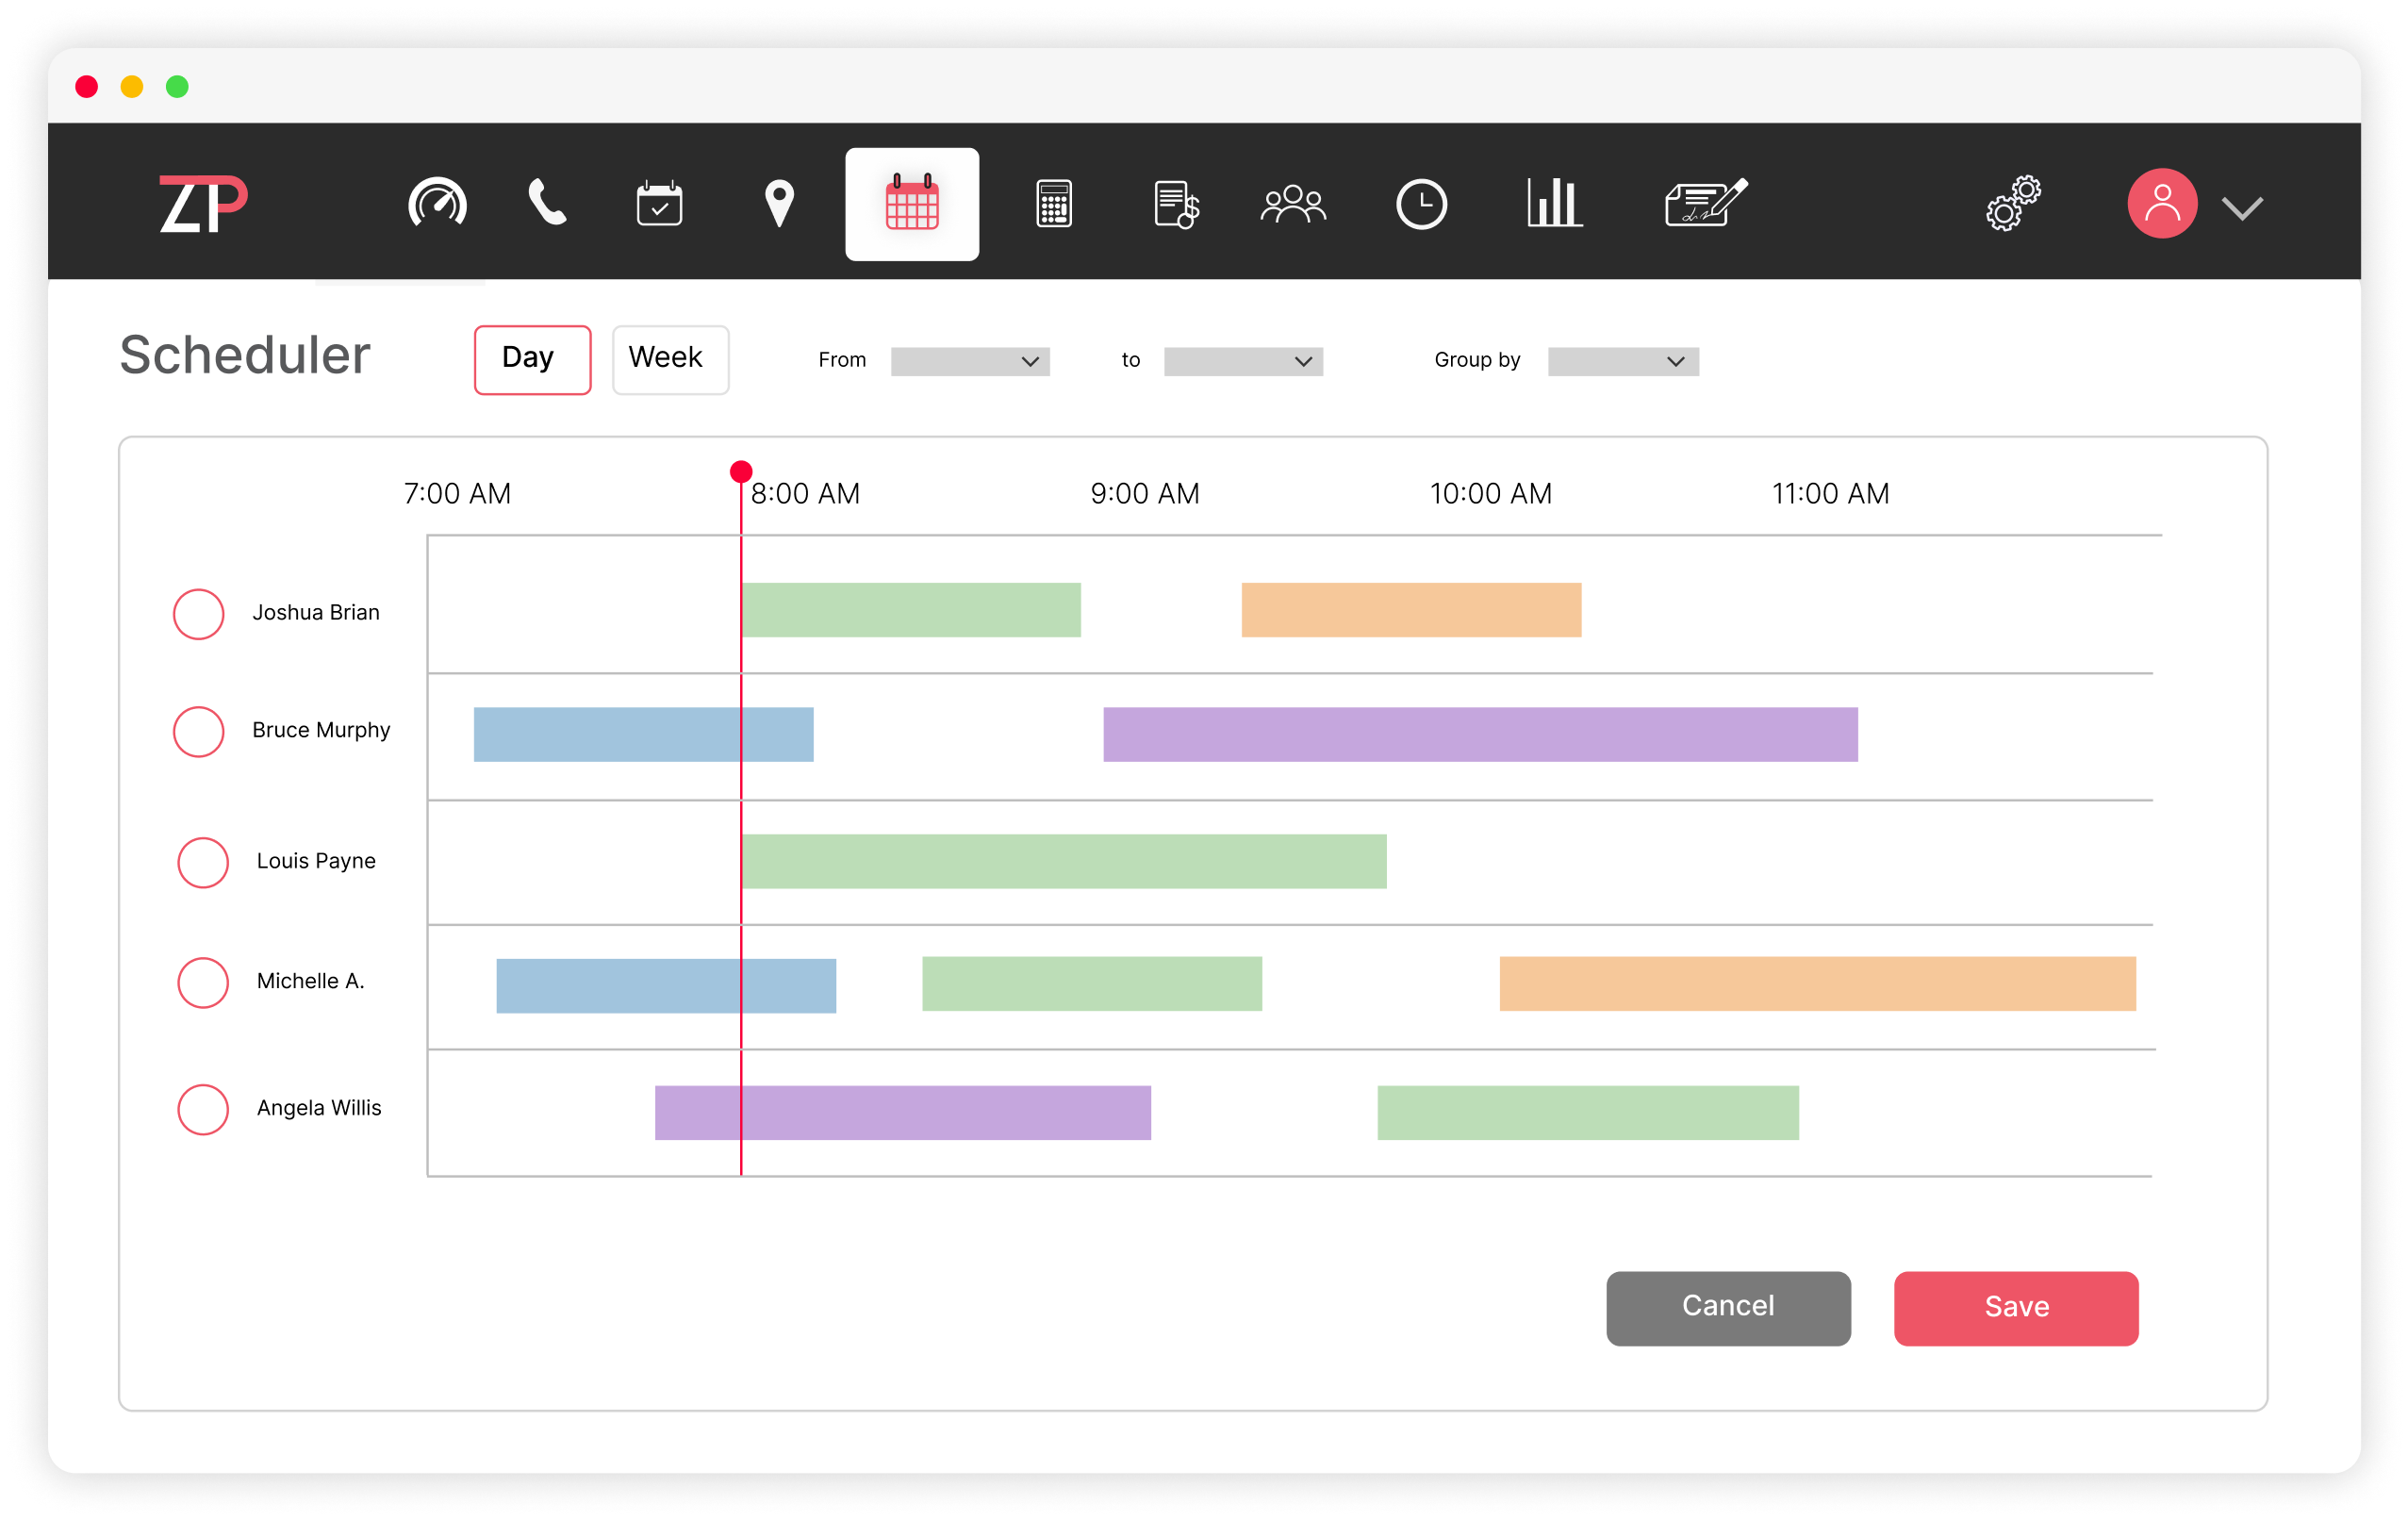This screenshot has width=2408, height=1520.
Task: Open the tasks calendar-check icon
Action: point(658,203)
